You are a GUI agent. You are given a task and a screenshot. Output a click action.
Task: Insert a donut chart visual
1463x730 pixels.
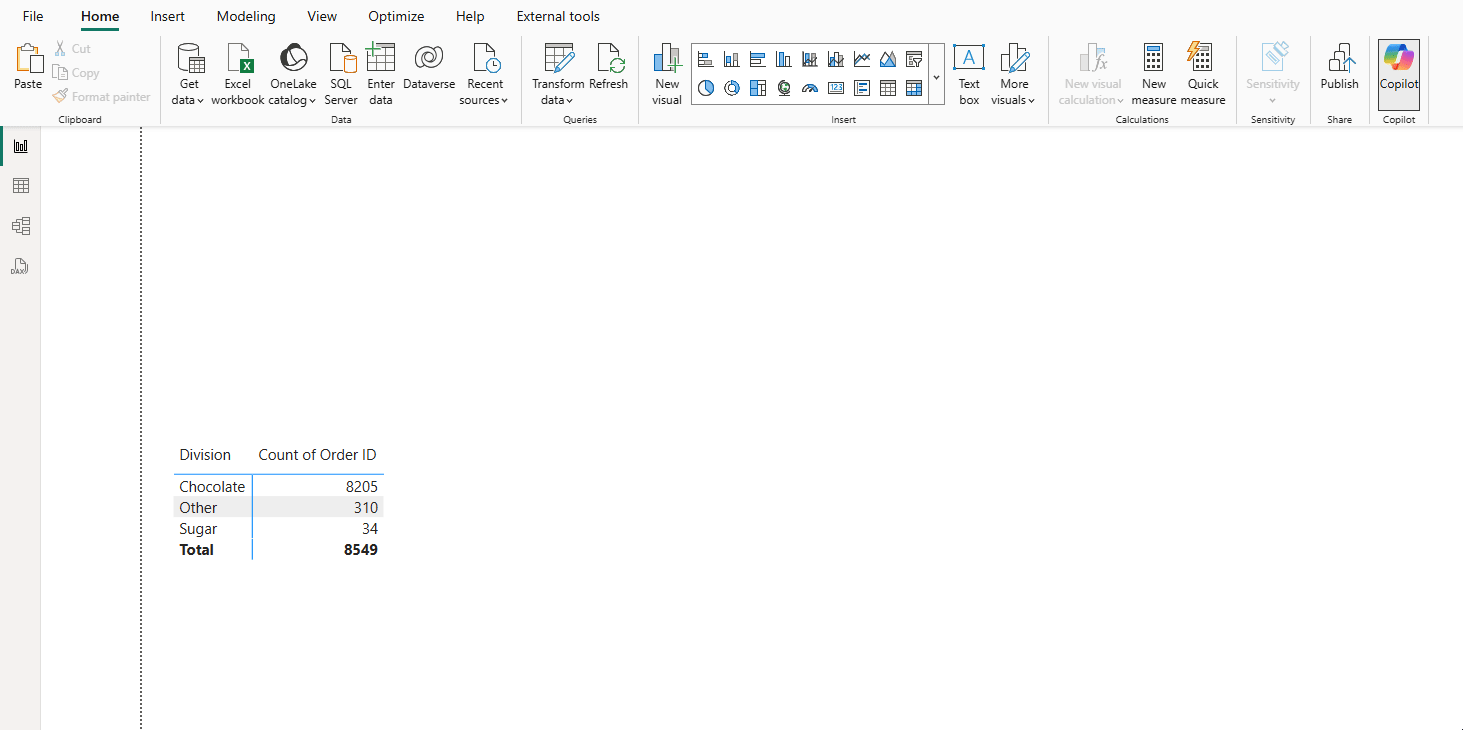click(x=732, y=88)
